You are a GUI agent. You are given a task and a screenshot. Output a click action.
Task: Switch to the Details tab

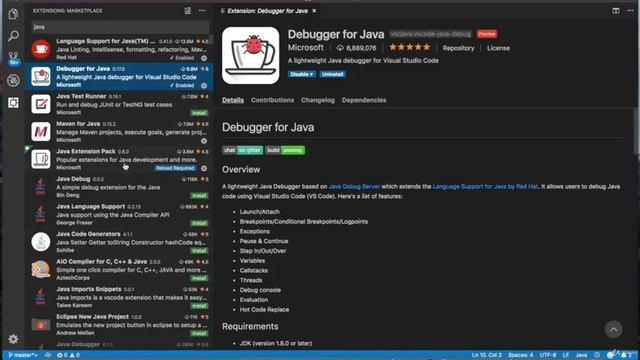(233, 100)
